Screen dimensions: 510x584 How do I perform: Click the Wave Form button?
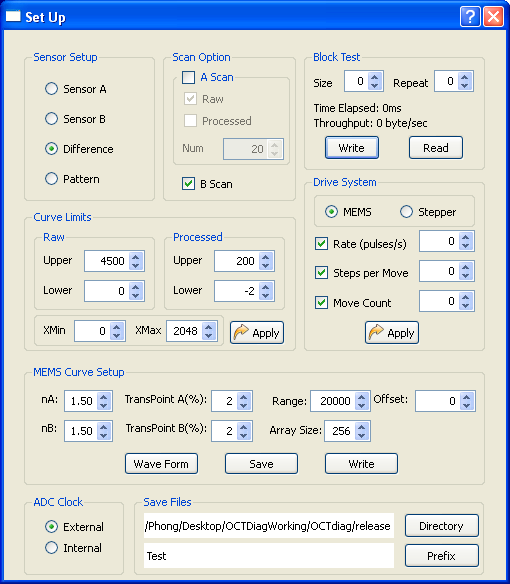pos(161,464)
